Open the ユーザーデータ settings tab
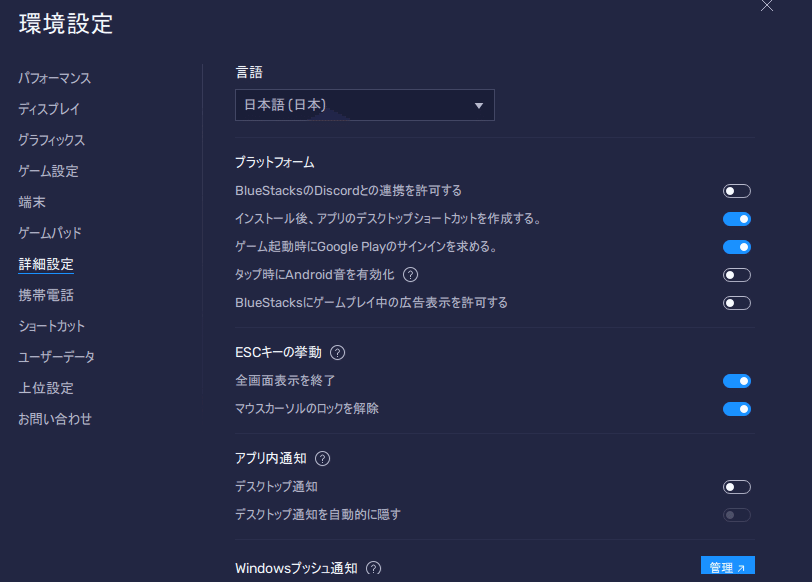The width and height of the screenshot is (812, 582). [56, 357]
